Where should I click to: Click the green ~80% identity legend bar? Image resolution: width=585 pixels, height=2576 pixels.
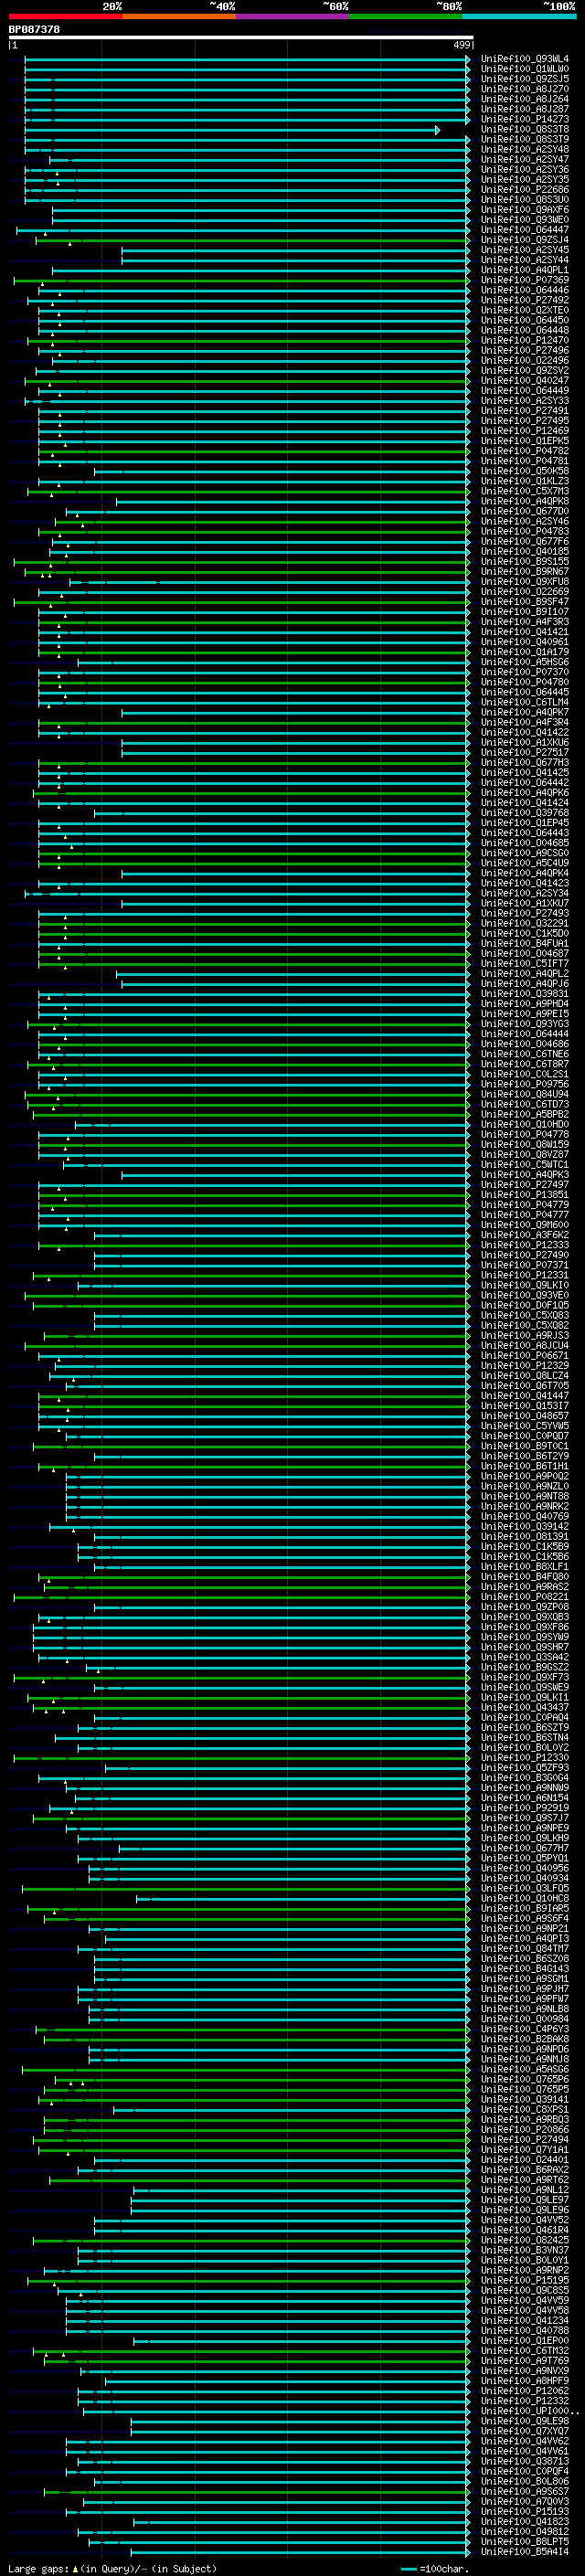[406, 16]
